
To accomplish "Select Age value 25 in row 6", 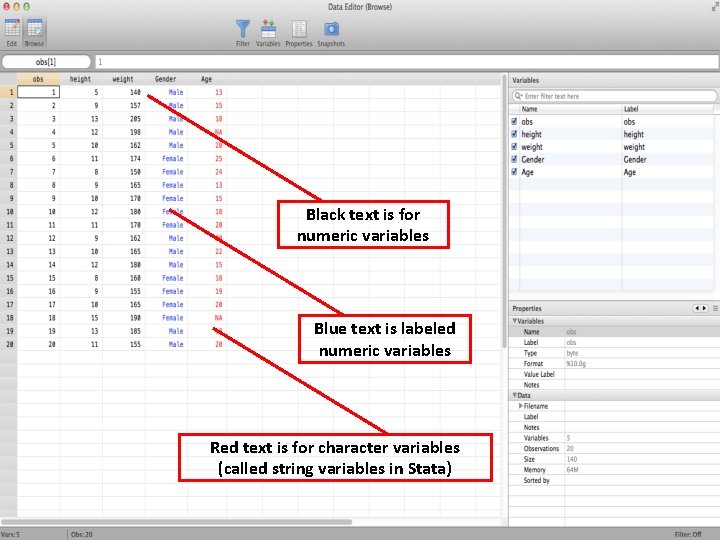I will (207, 158).
